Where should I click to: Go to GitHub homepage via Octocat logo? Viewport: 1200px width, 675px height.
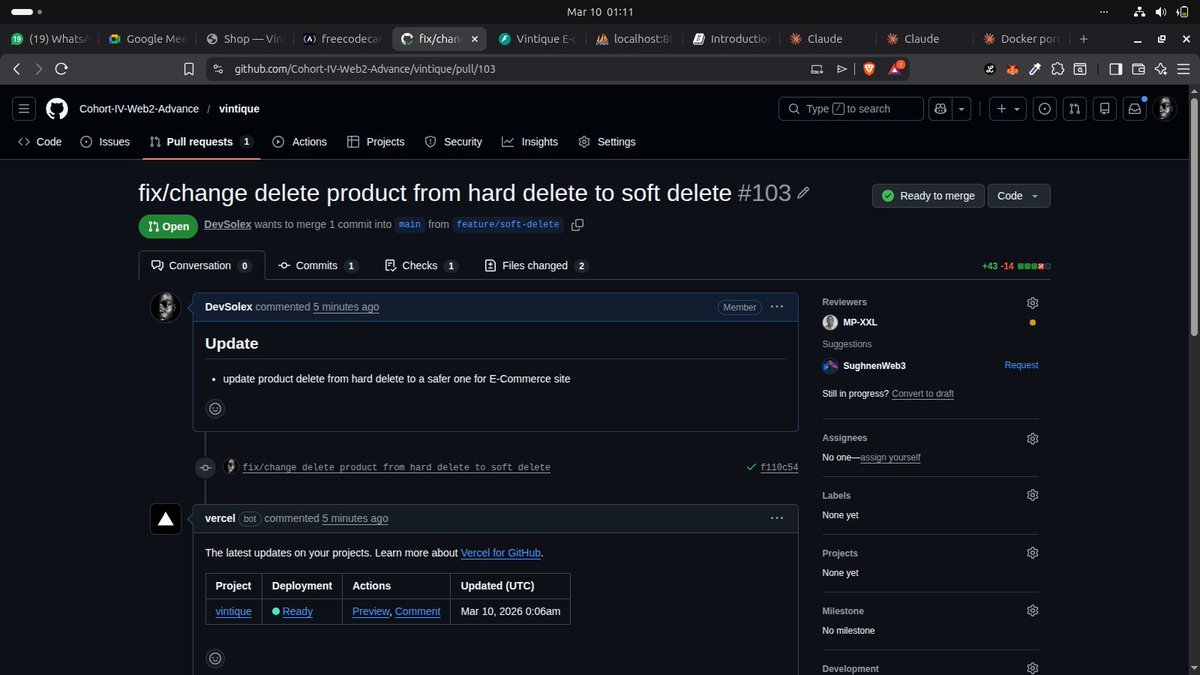(x=57, y=108)
